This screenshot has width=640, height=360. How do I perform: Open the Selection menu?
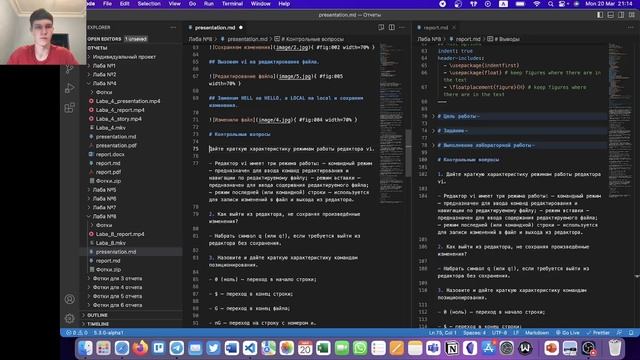pos(149,4)
